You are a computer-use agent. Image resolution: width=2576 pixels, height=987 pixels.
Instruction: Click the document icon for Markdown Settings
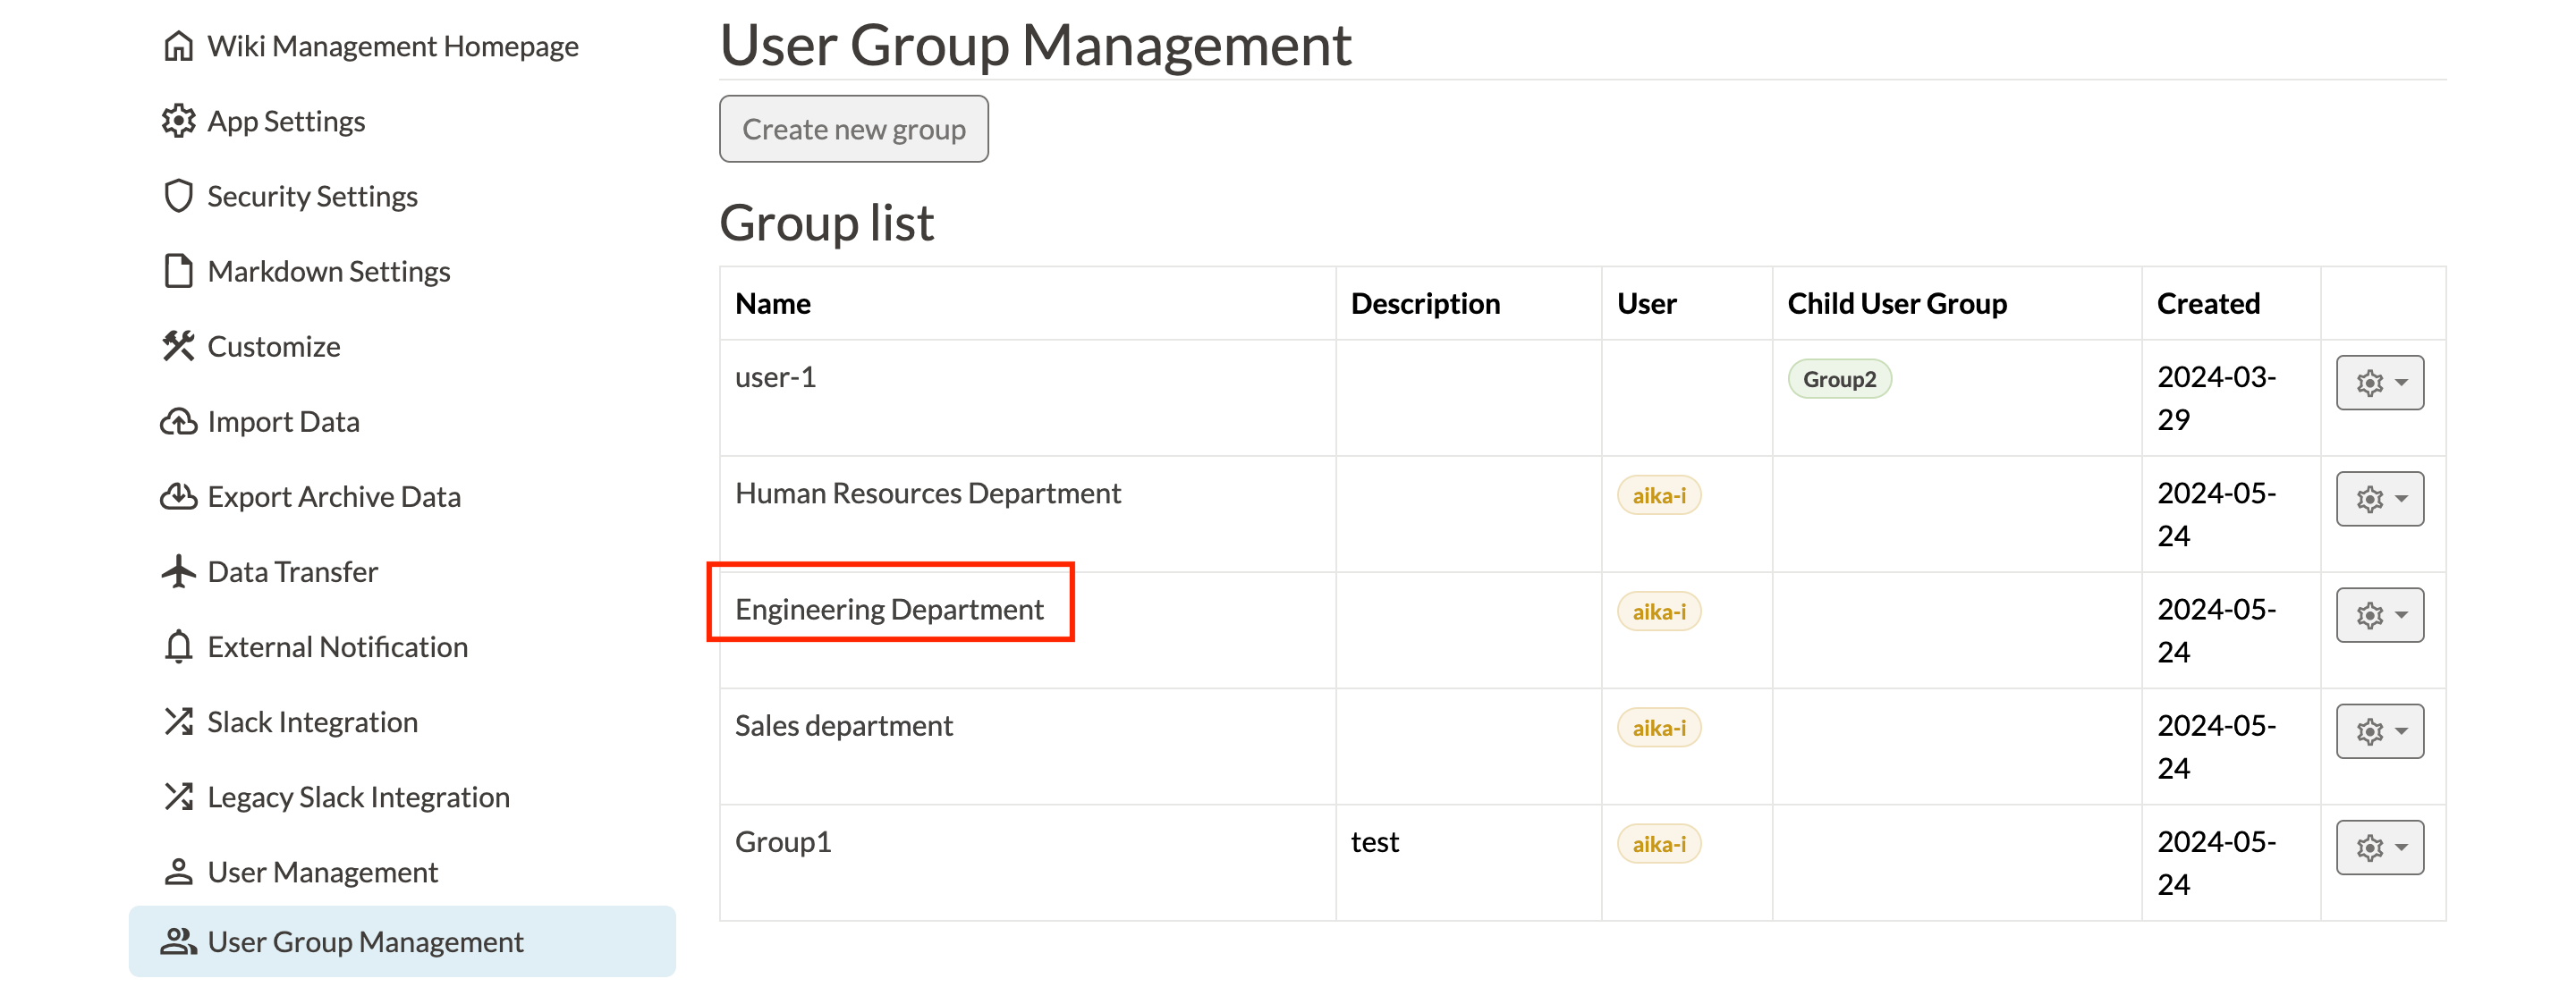coord(178,271)
